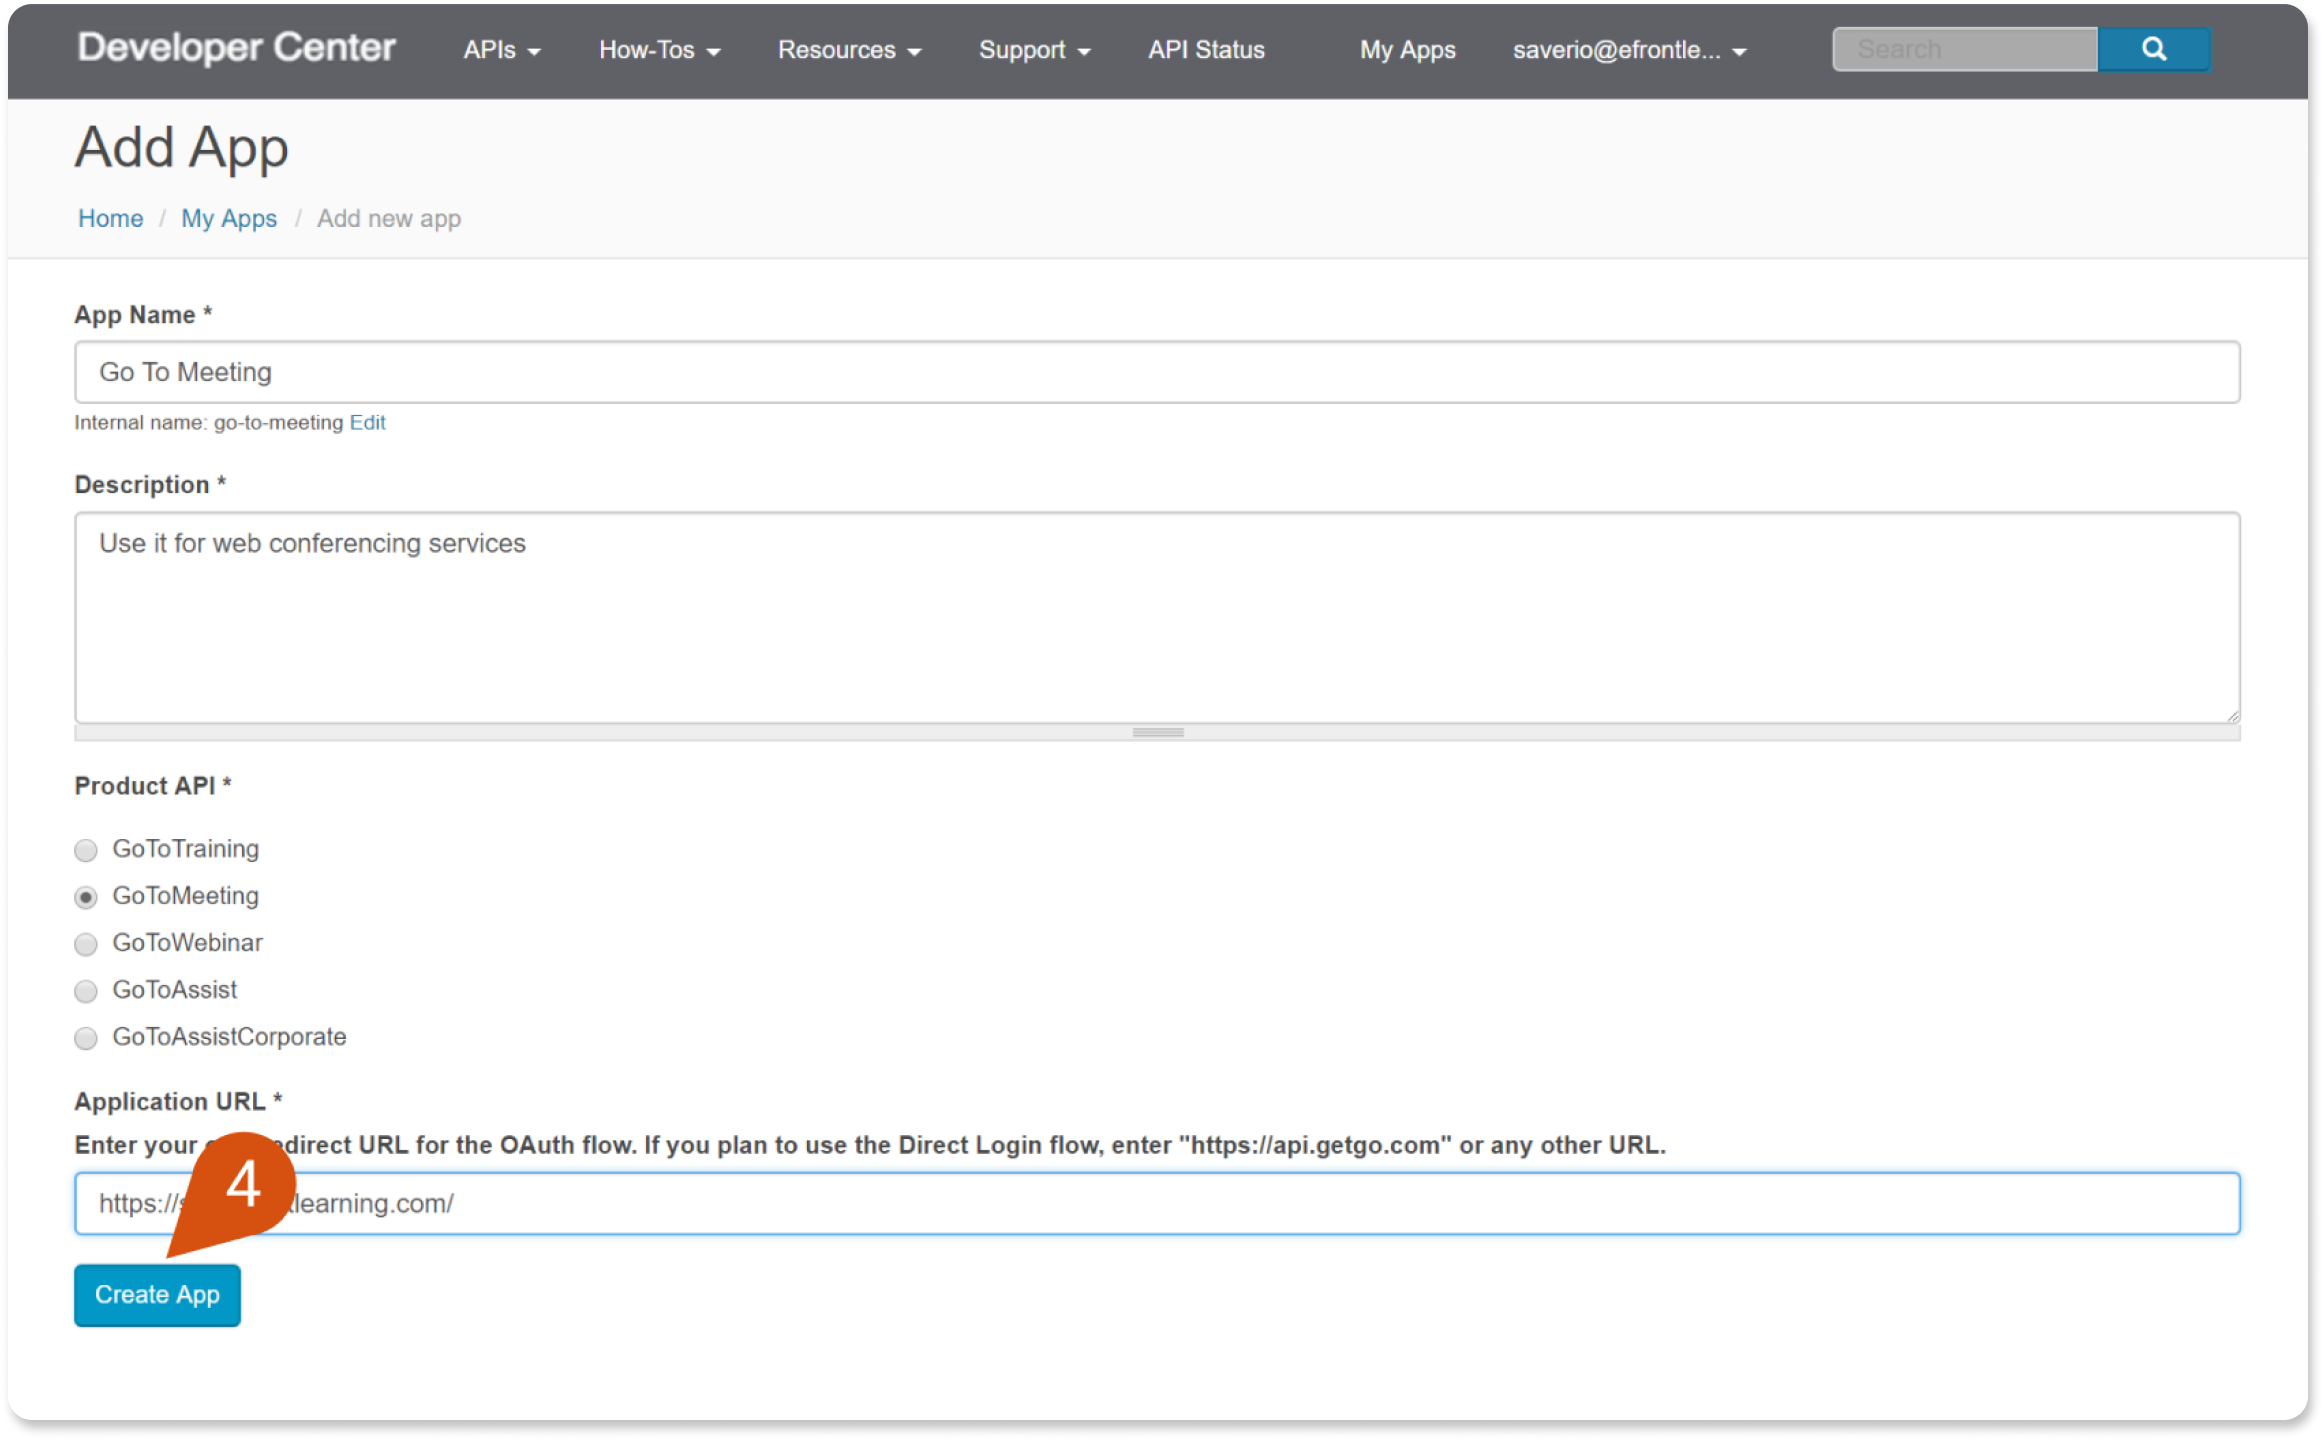Select the GoToTraining radio option
2324x1440 pixels.
pos(86,850)
